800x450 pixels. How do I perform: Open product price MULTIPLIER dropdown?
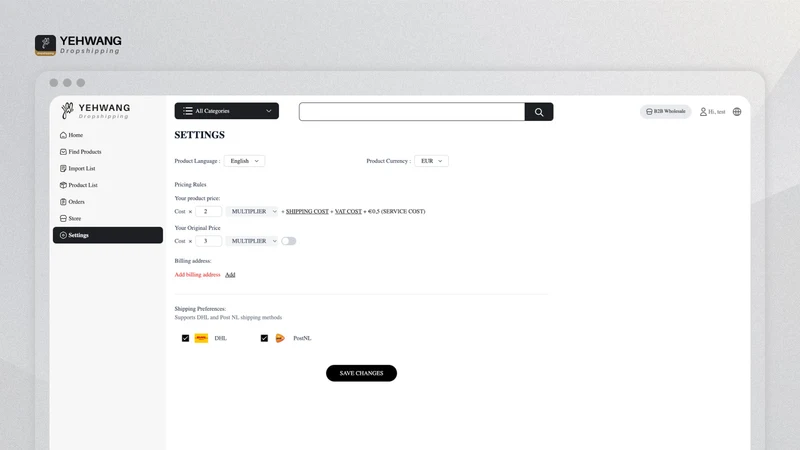(x=253, y=211)
